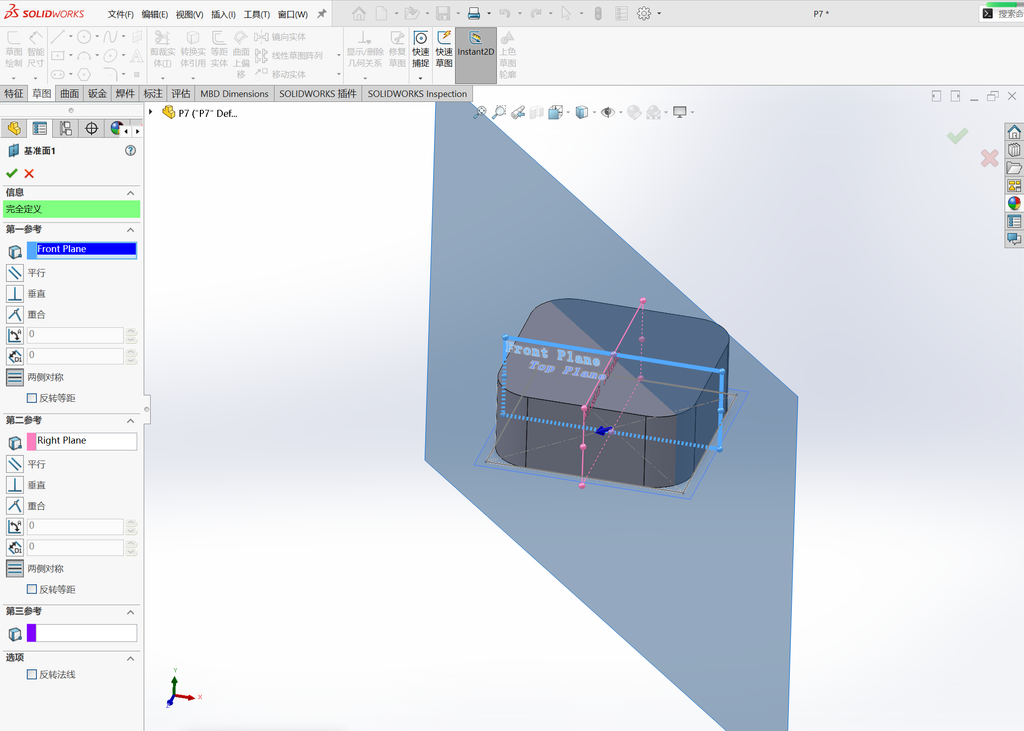Open the File Explorer folder task pane icon
This screenshot has height=731, width=1024.
pos(1014,168)
